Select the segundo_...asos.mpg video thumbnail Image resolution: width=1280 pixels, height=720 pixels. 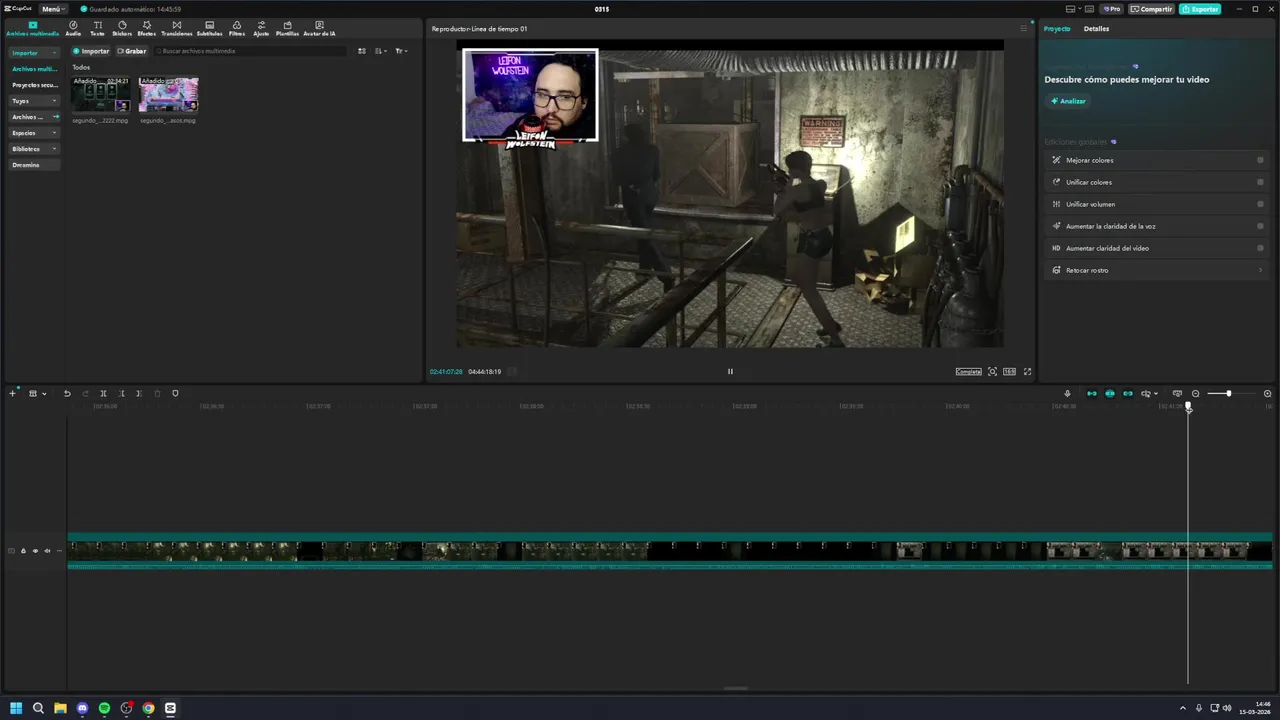(x=168, y=95)
